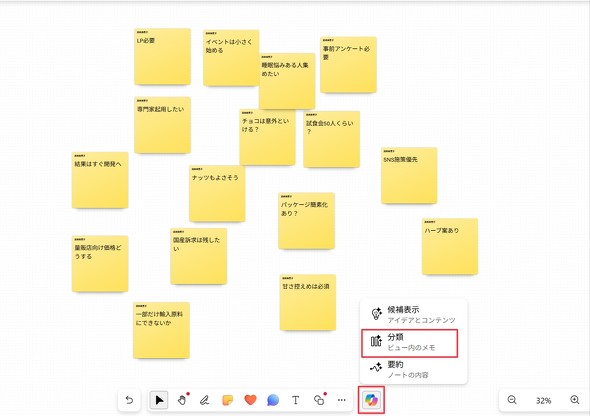Select the text T tool
The image size is (590, 416).
[x=296, y=400]
